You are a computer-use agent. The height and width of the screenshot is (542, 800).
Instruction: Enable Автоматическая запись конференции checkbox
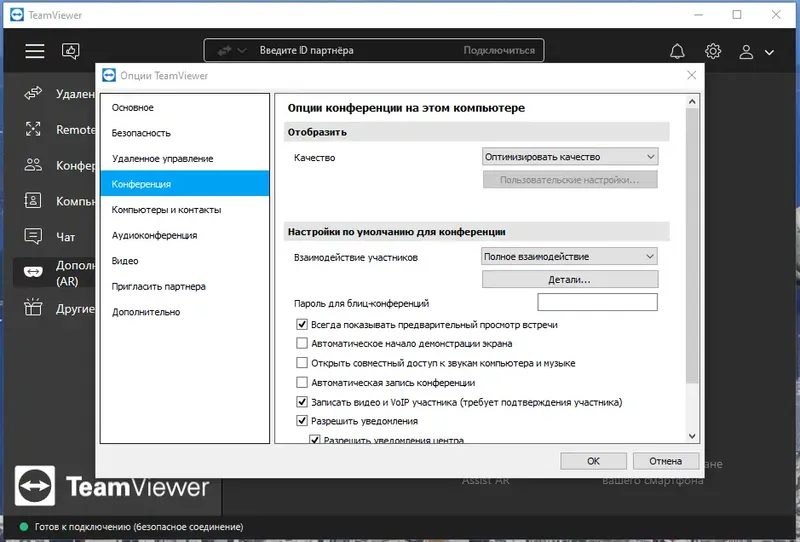click(x=302, y=382)
